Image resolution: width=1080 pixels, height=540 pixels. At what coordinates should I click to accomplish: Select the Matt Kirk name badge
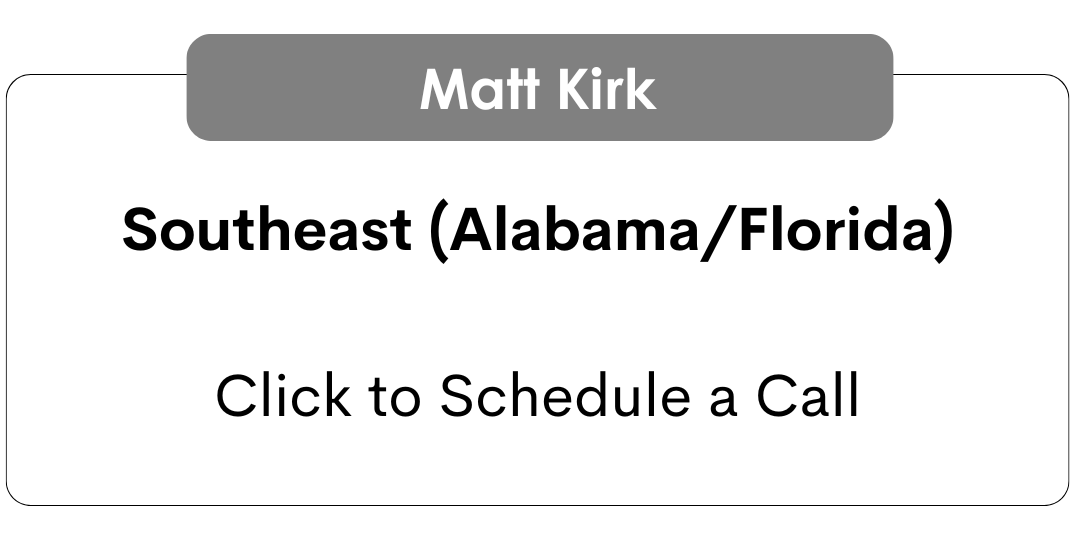[539, 88]
